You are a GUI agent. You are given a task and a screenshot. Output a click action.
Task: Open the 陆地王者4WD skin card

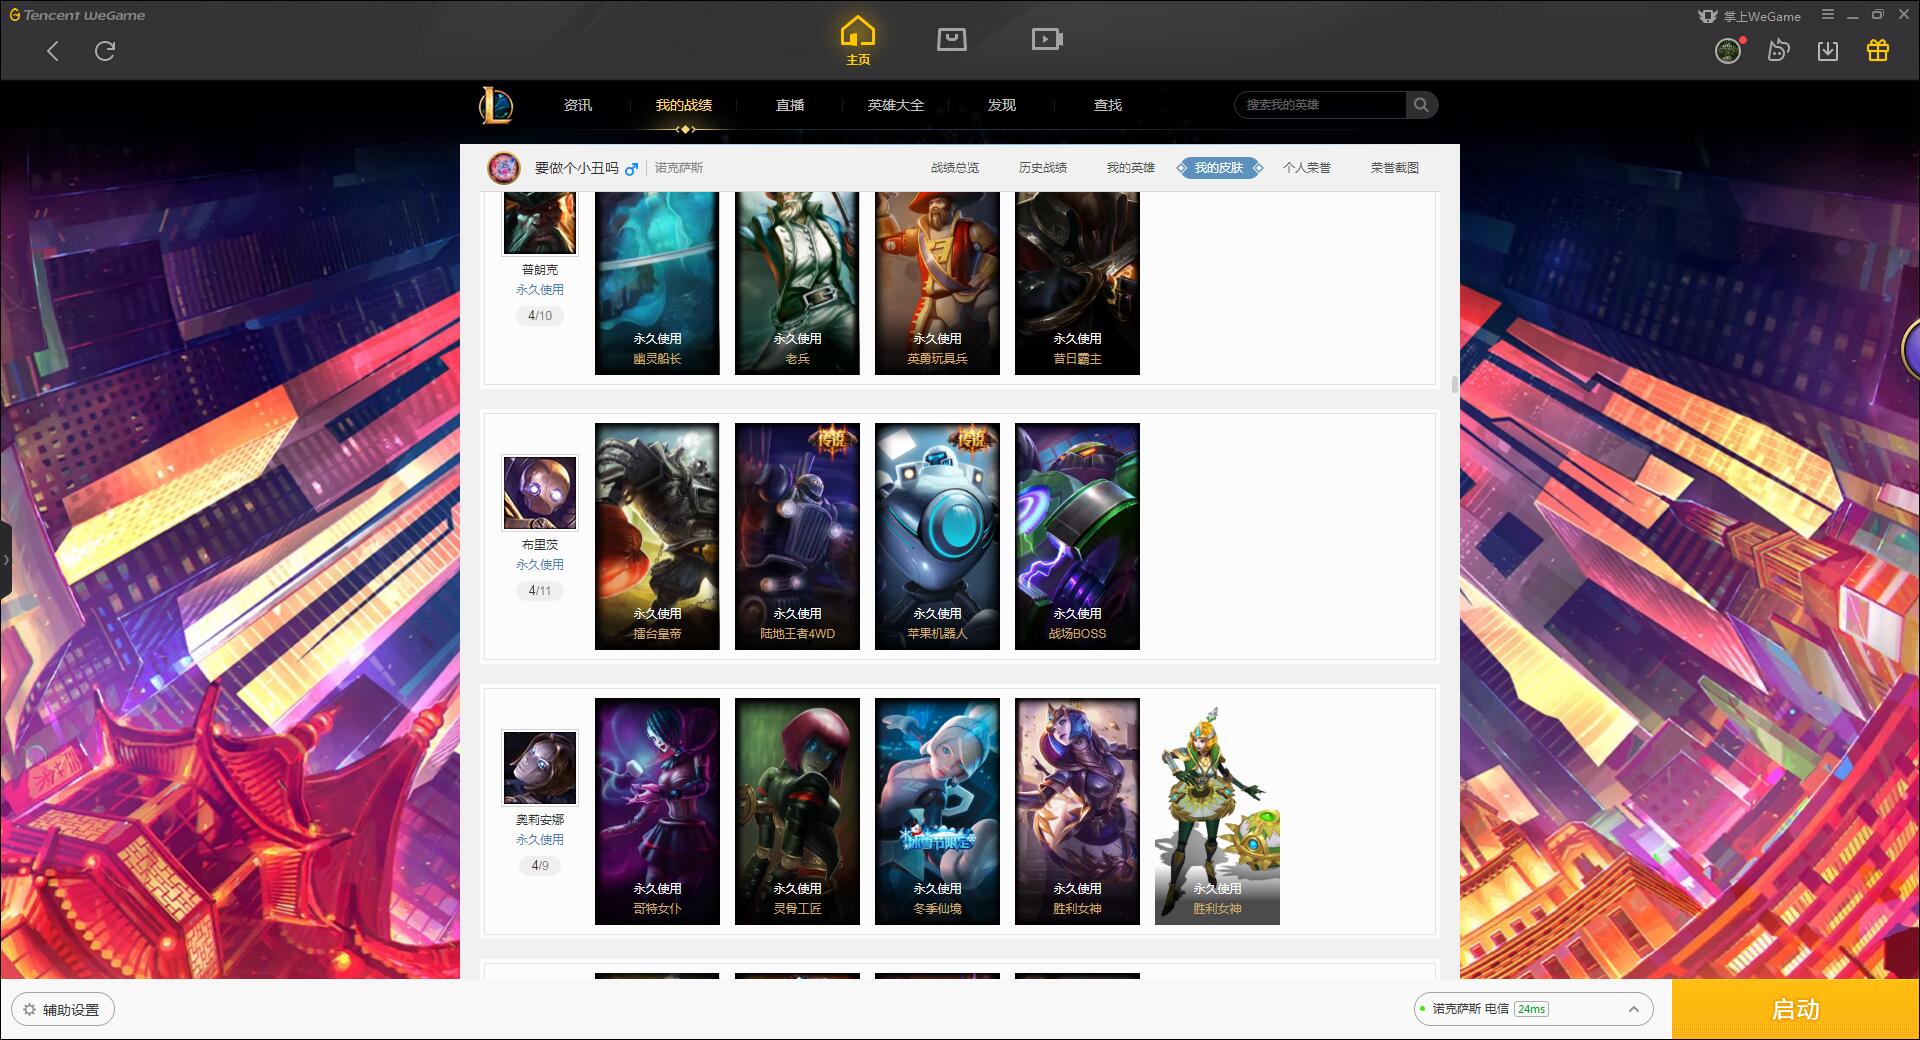pyautogui.click(x=797, y=536)
